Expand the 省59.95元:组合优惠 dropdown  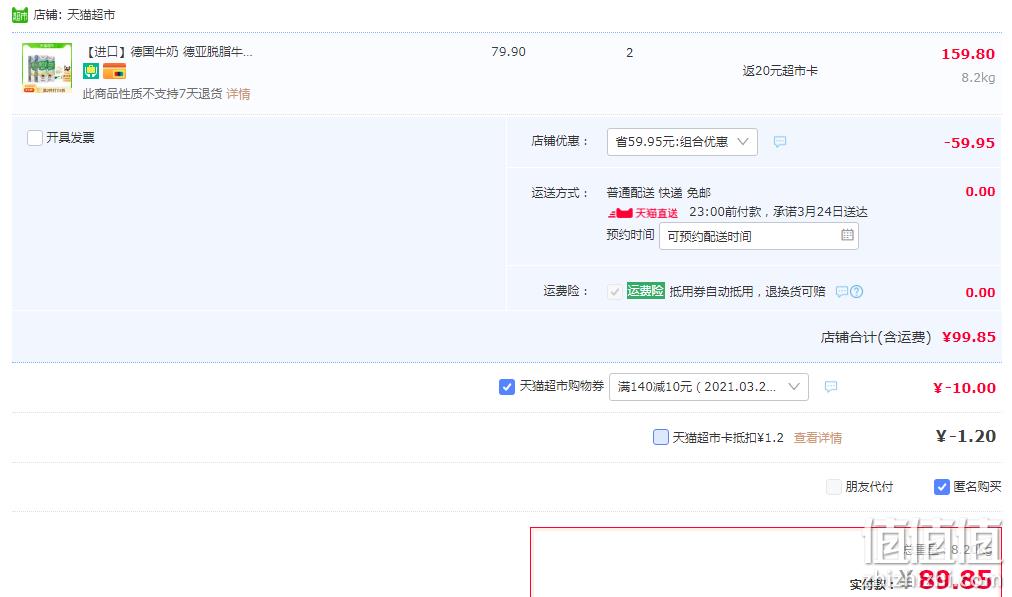pyautogui.click(x=682, y=142)
